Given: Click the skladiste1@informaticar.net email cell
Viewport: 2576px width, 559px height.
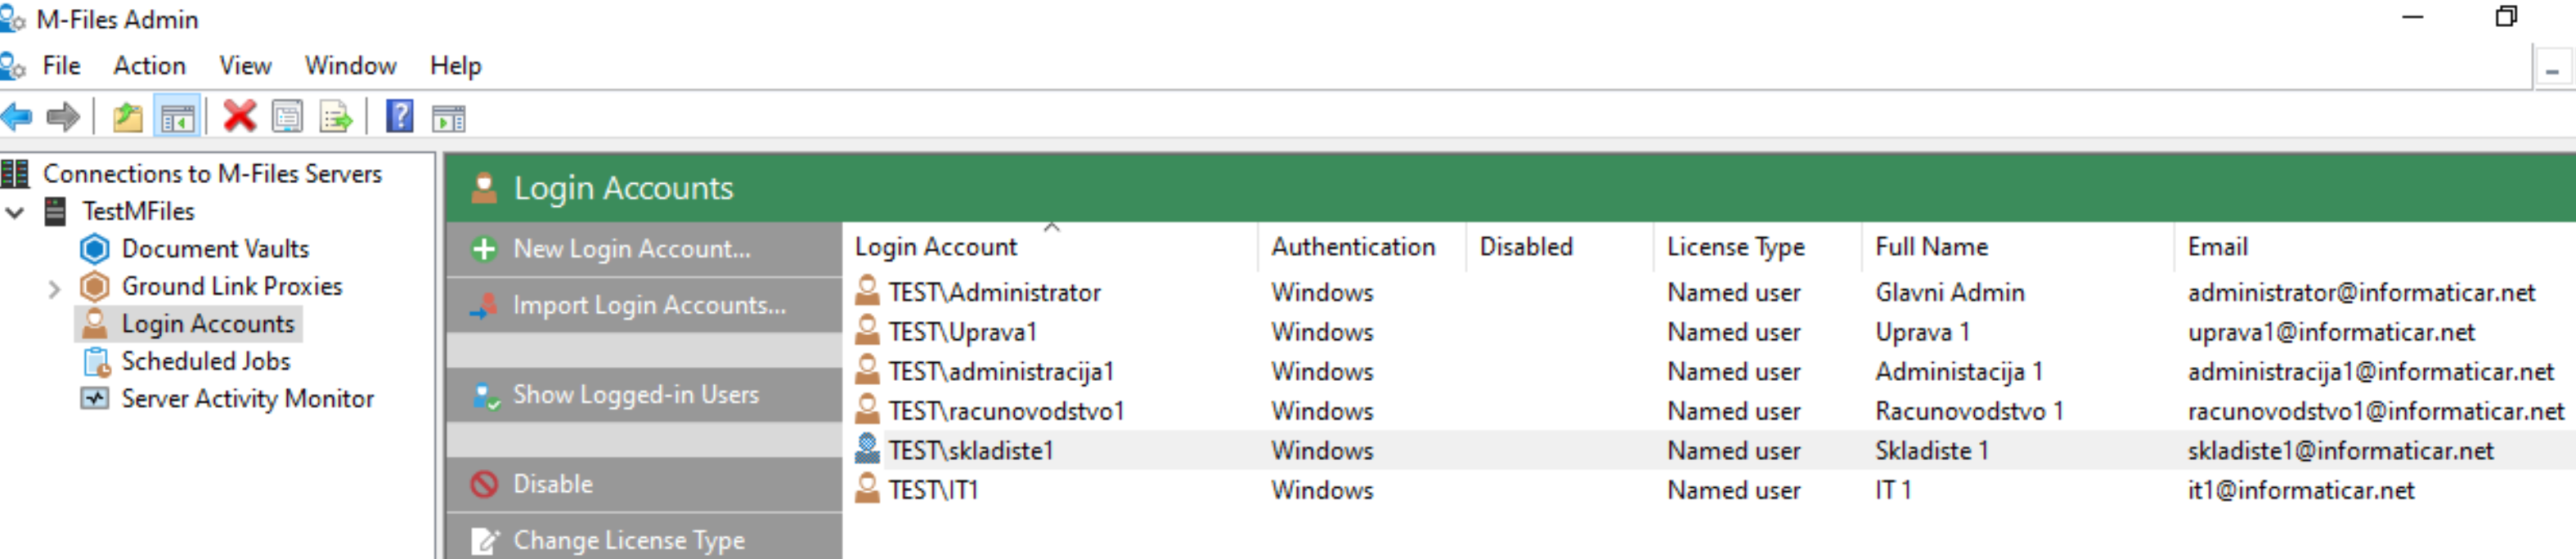Looking at the screenshot, I should (x=2340, y=450).
